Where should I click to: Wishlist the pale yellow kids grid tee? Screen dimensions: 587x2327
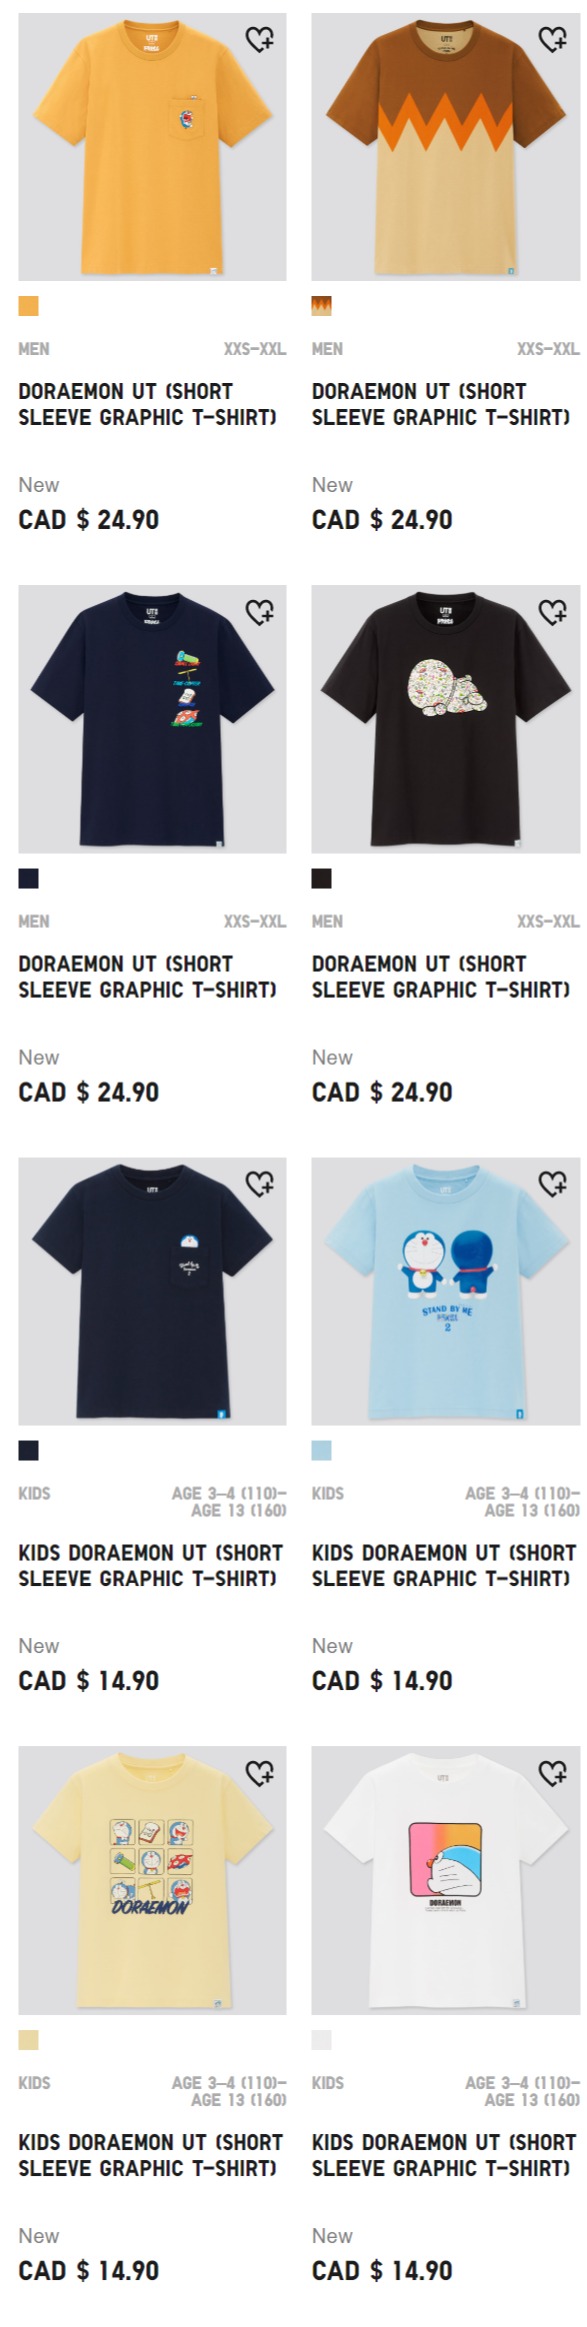click(260, 1773)
